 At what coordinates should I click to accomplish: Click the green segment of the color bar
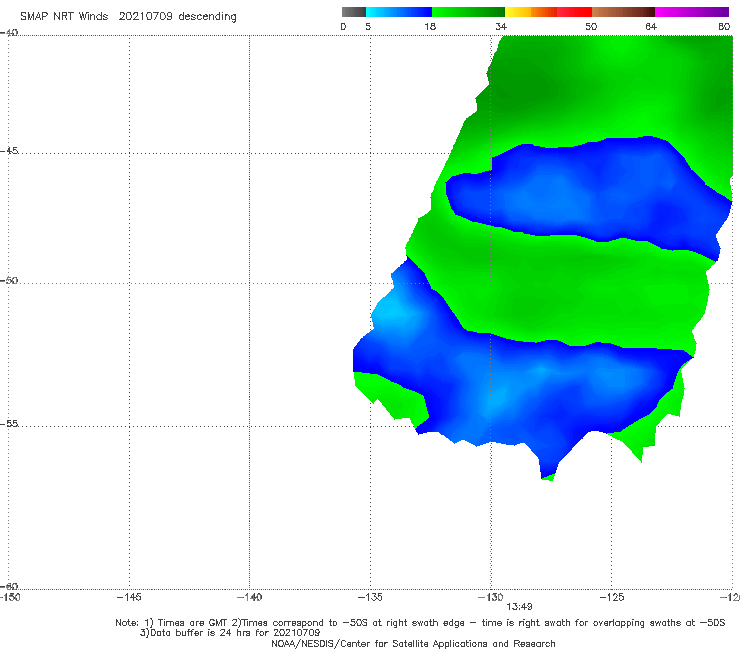(468, 12)
